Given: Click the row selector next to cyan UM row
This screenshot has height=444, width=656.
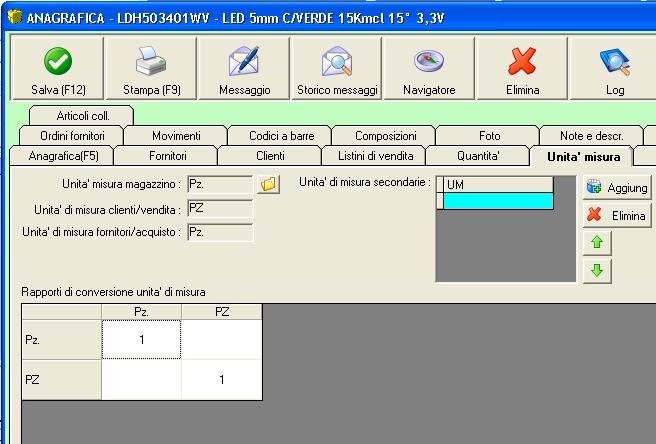Looking at the screenshot, I should [440, 201].
